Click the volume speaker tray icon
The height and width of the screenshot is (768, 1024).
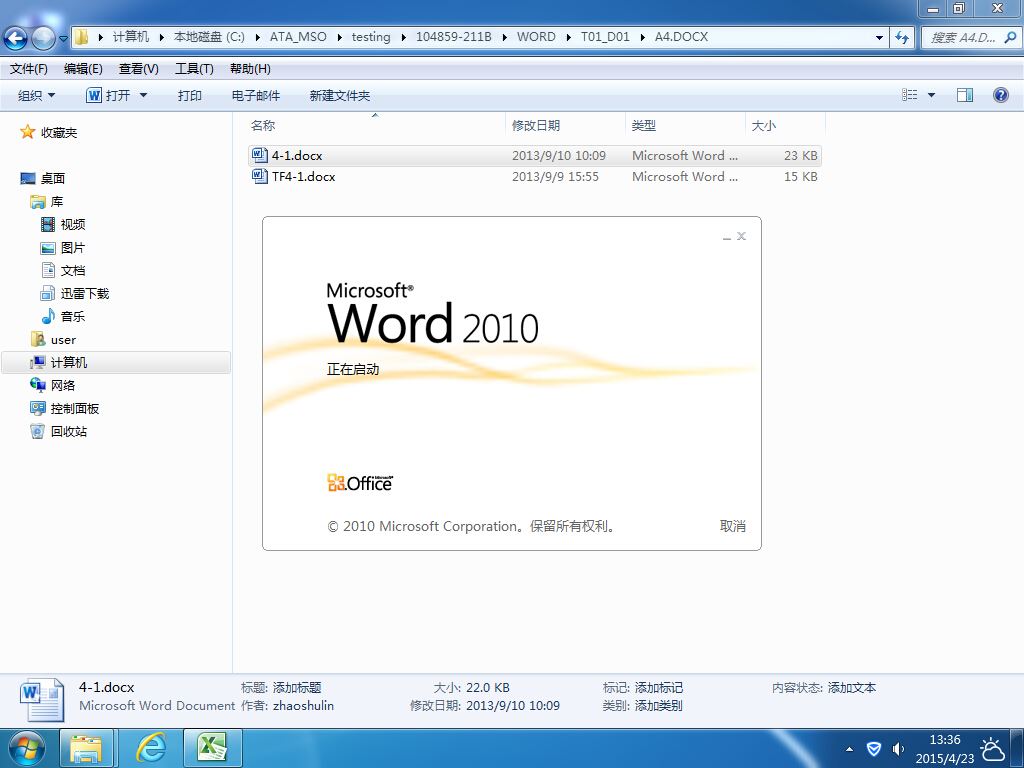point(898,749)
